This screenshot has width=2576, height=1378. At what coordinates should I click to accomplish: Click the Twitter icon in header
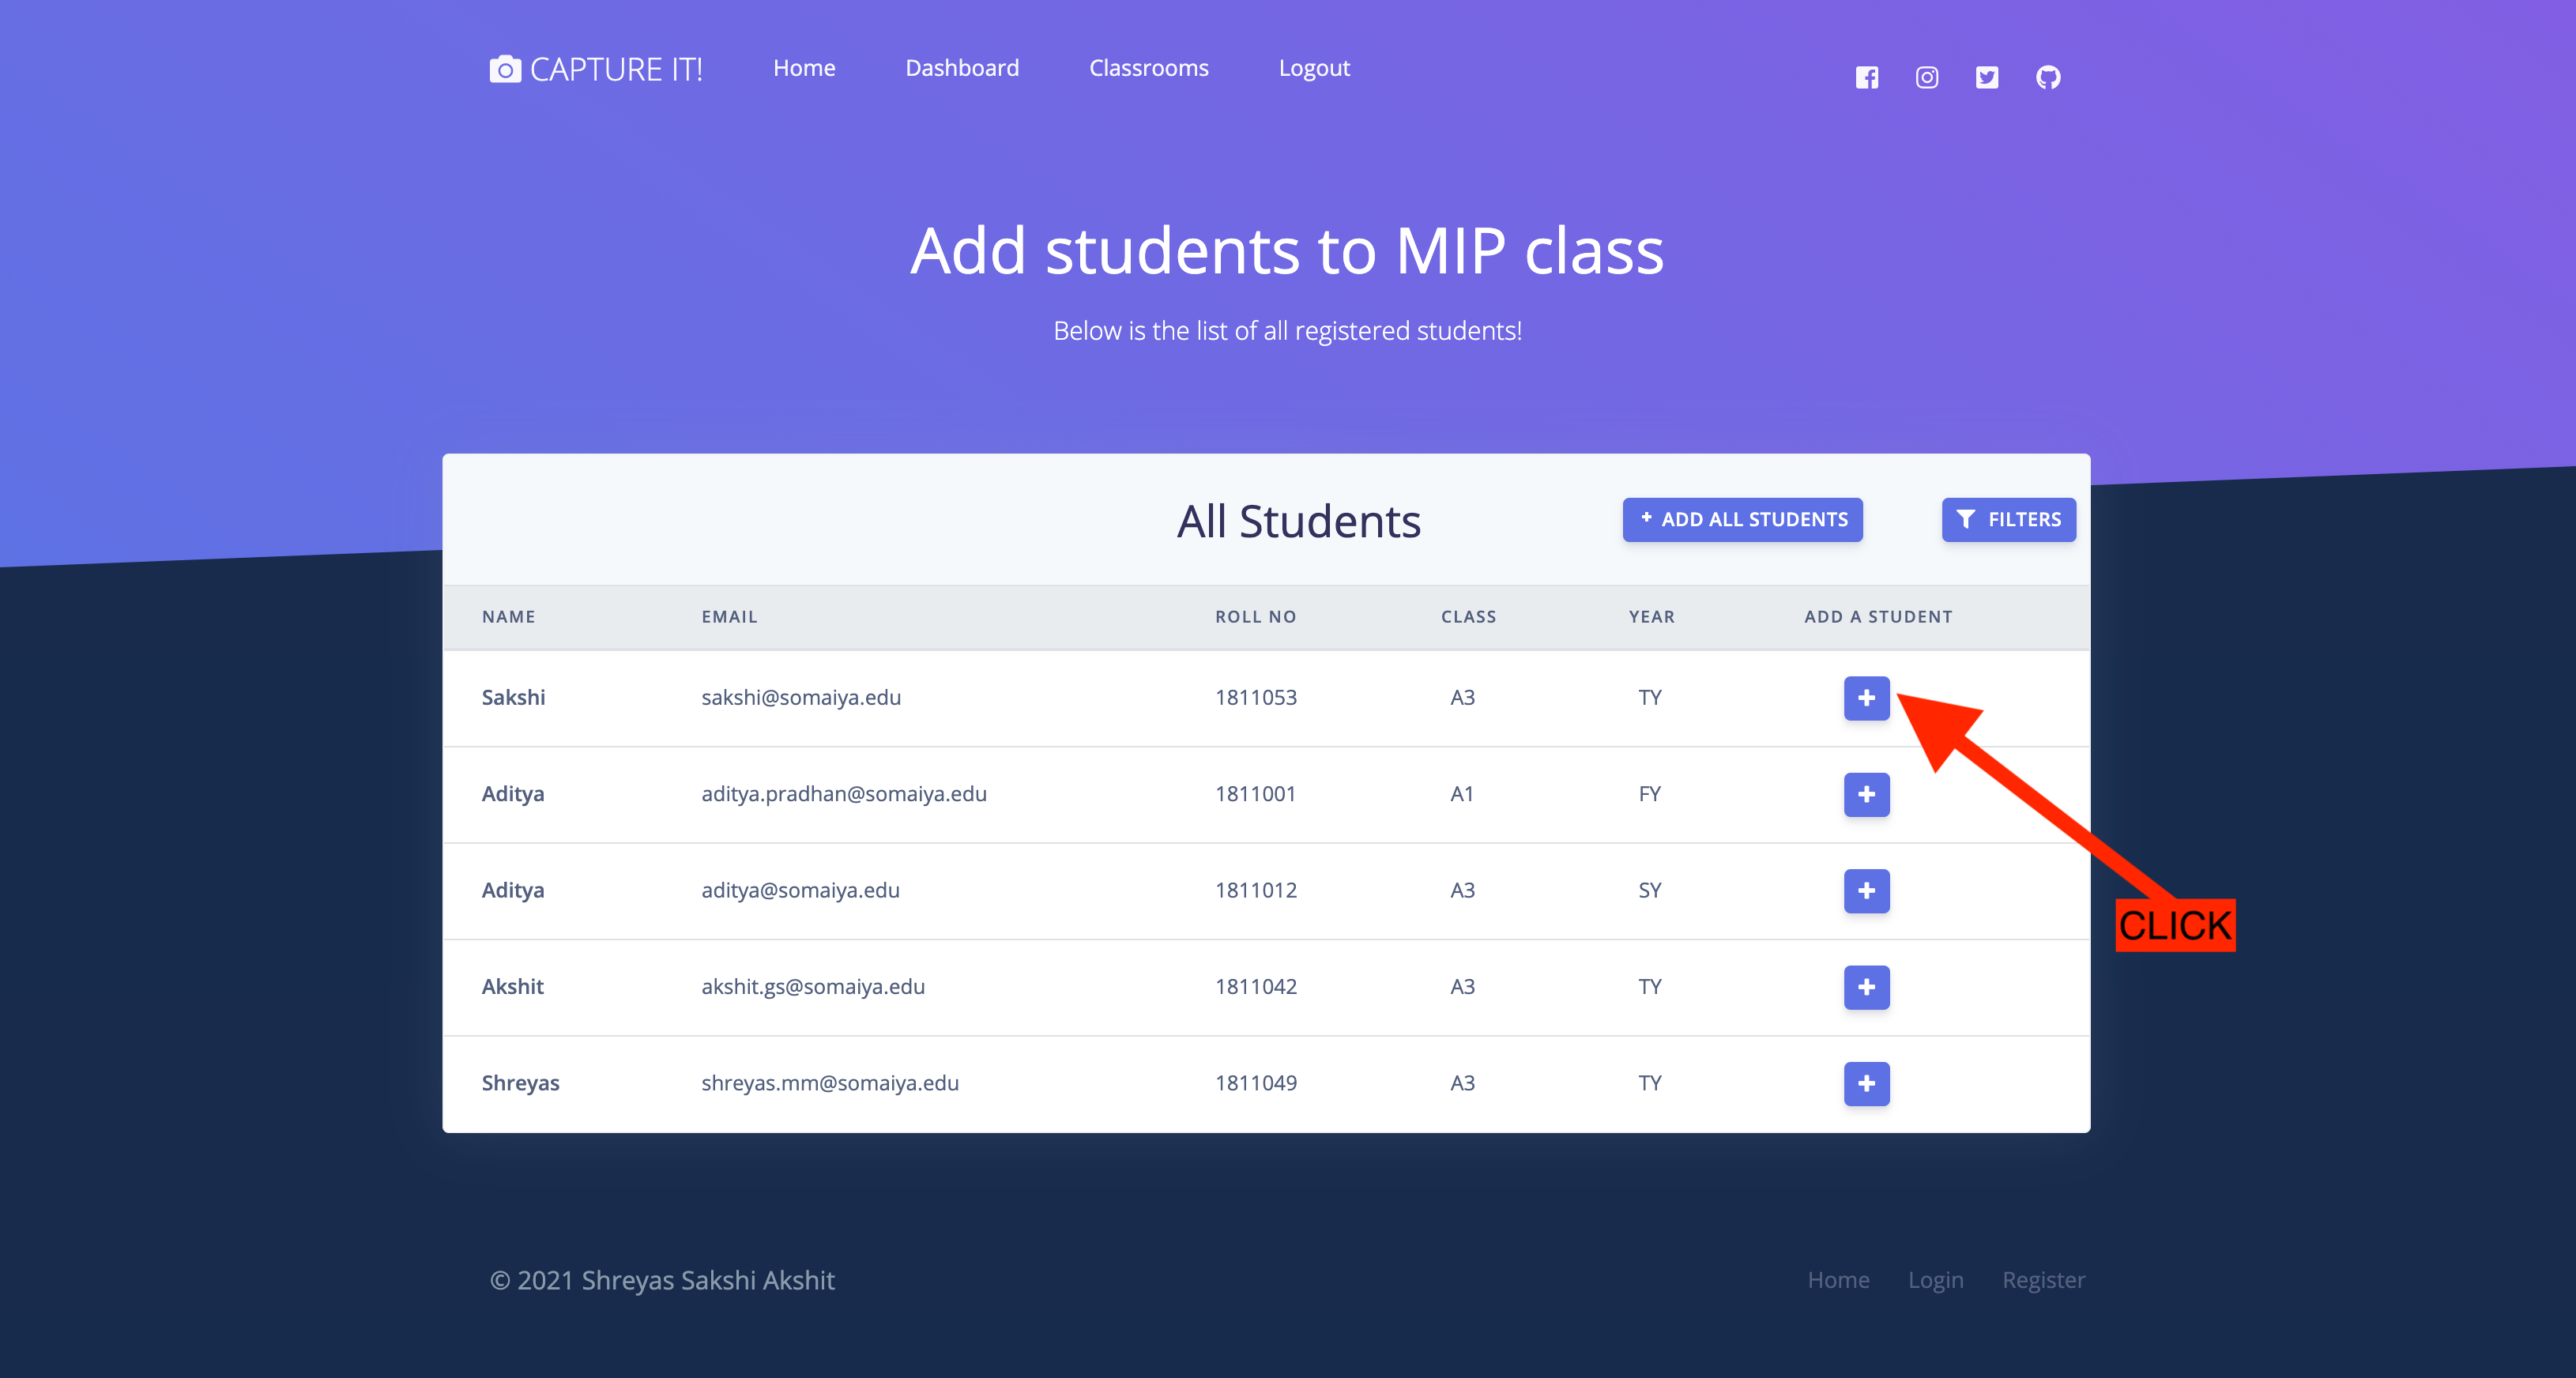point(1986,77)
